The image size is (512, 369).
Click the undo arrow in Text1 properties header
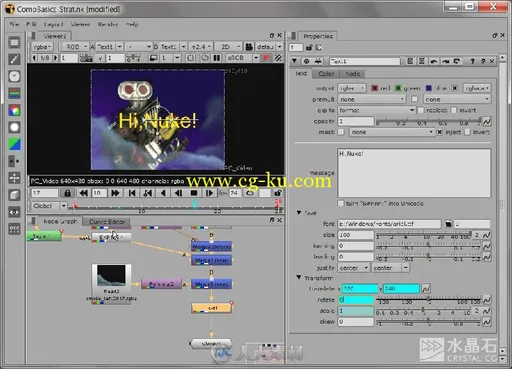[x=434, y=61]
